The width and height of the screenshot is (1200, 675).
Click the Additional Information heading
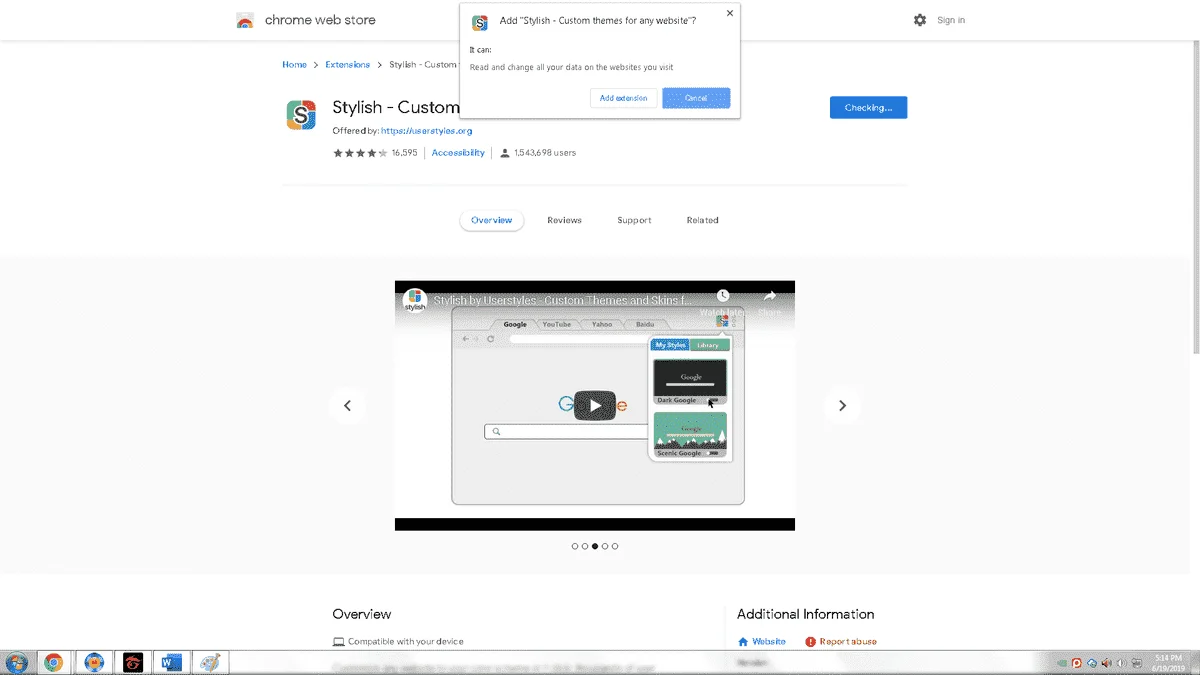click(805, 614)
